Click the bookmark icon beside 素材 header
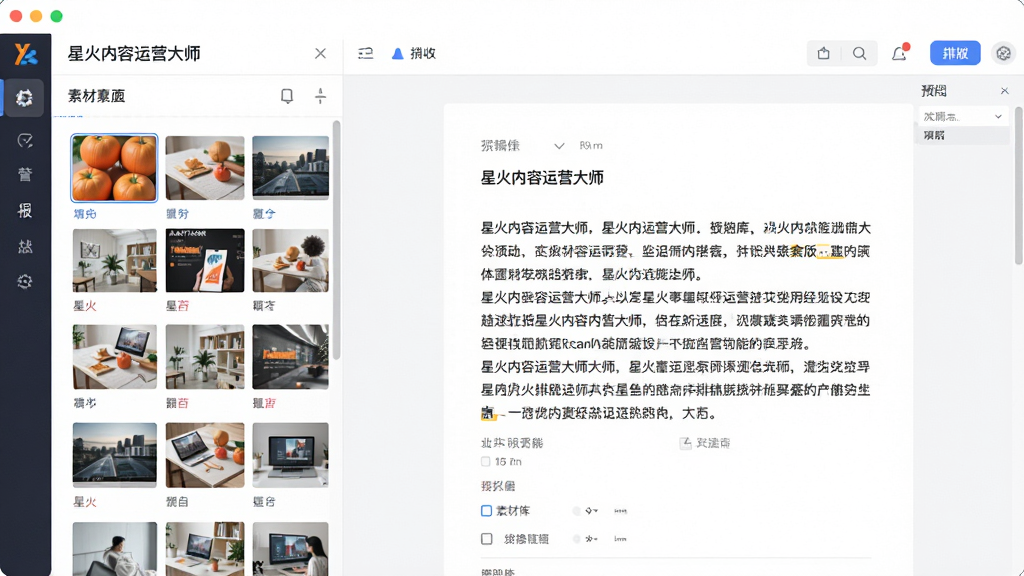 coord(287,96)
